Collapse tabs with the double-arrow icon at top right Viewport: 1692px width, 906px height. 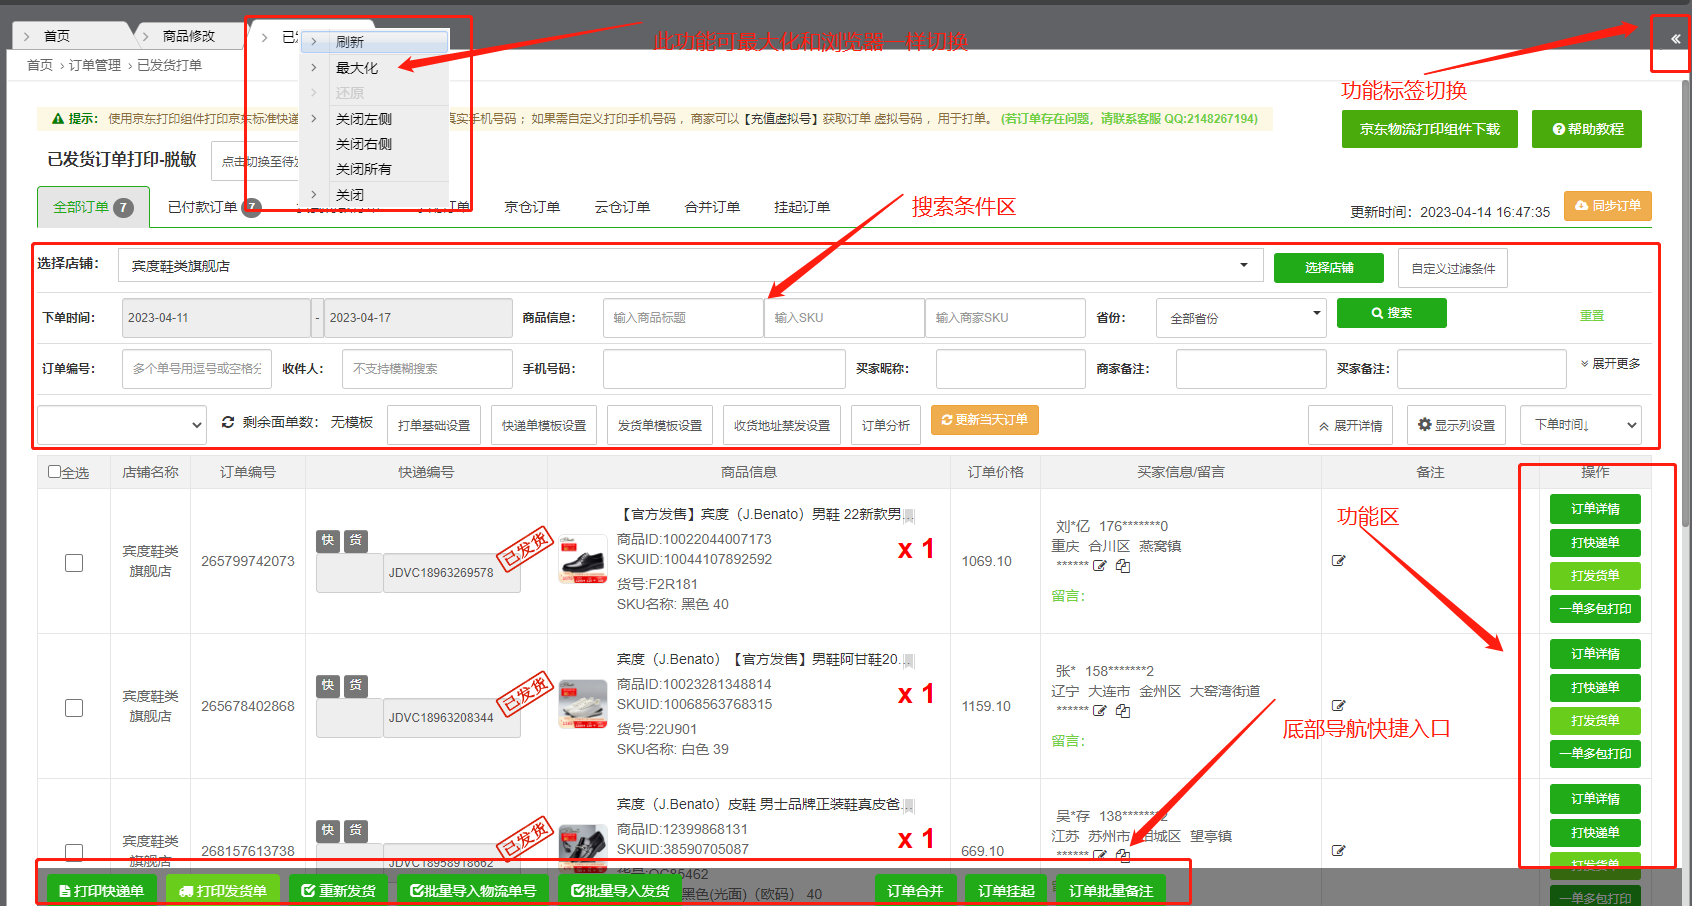(x=1675, y=39)
